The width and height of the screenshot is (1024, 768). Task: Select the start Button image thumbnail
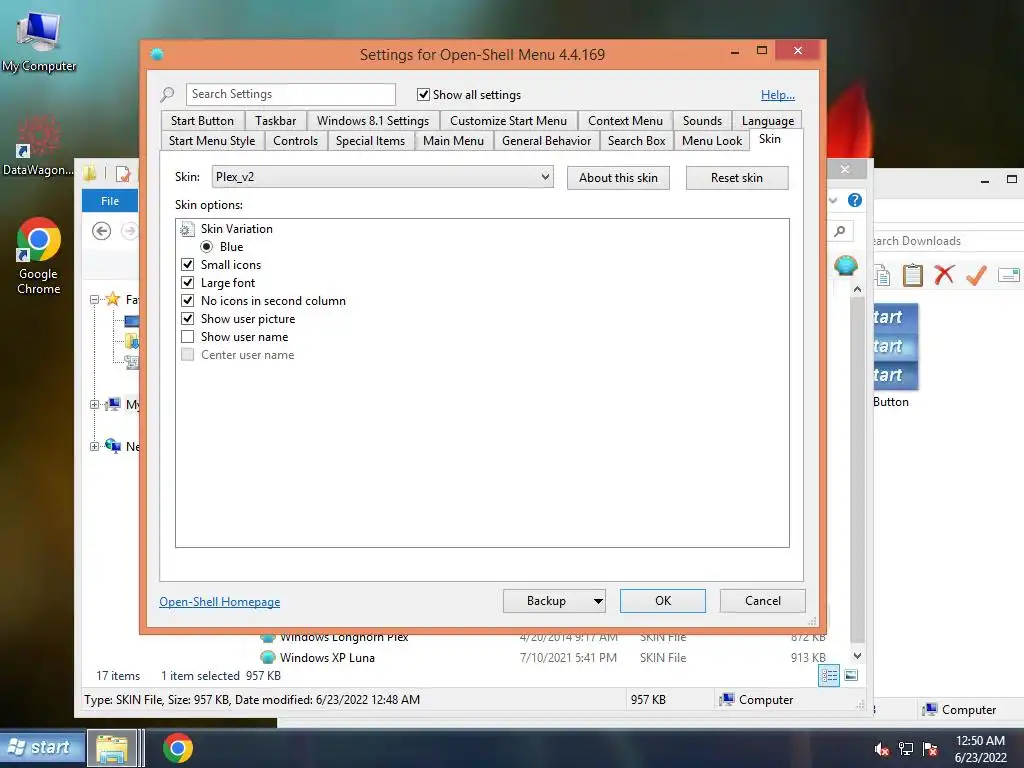pos(895,347)
